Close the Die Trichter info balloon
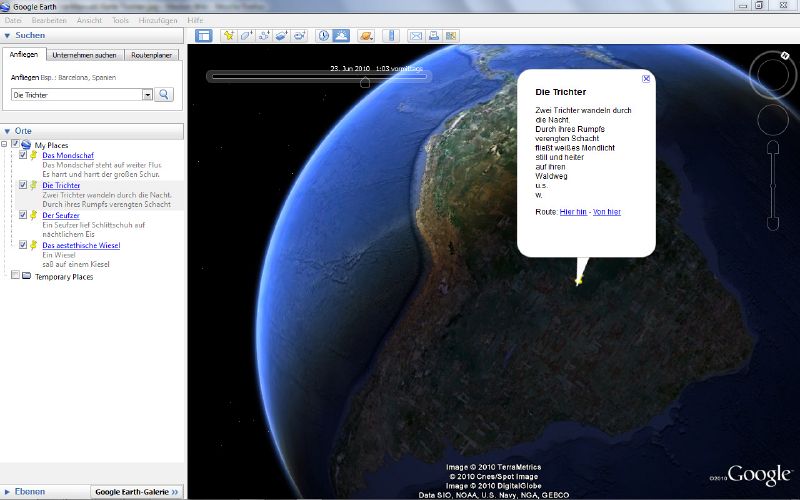 pyautogui.click(x=646, y=79)
